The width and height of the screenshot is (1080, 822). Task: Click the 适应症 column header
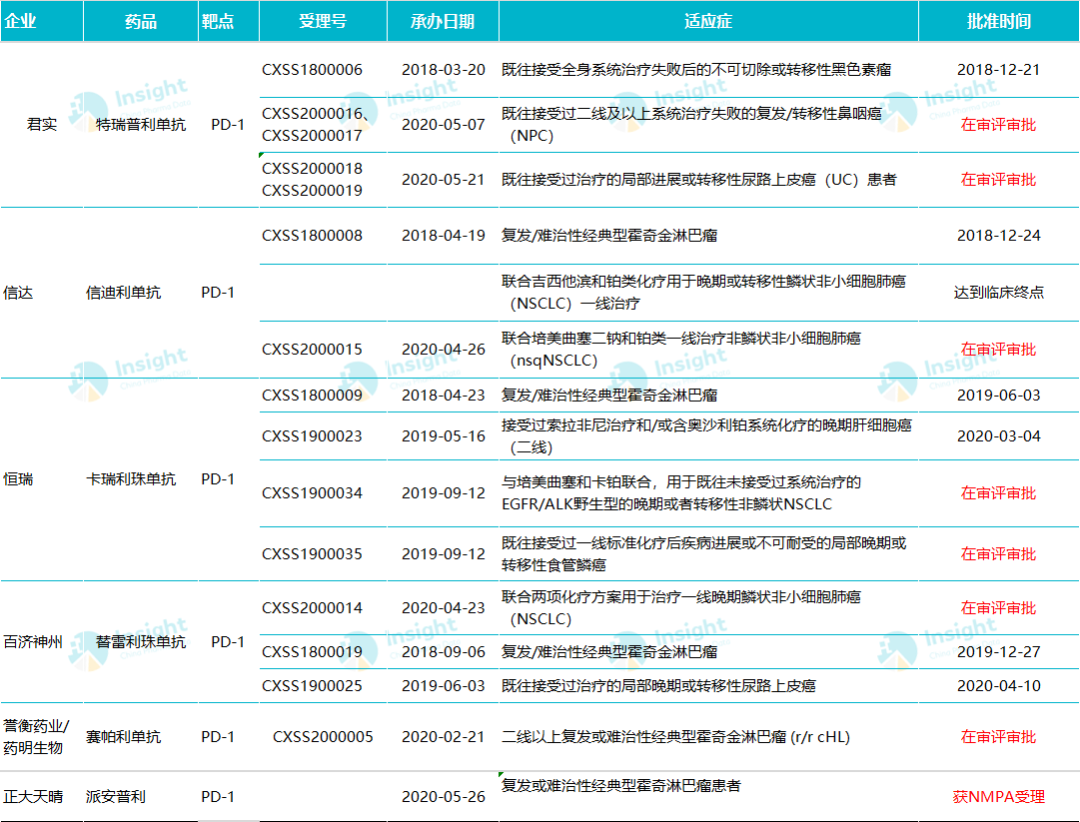pyautogui.click(x=708, y=21)
